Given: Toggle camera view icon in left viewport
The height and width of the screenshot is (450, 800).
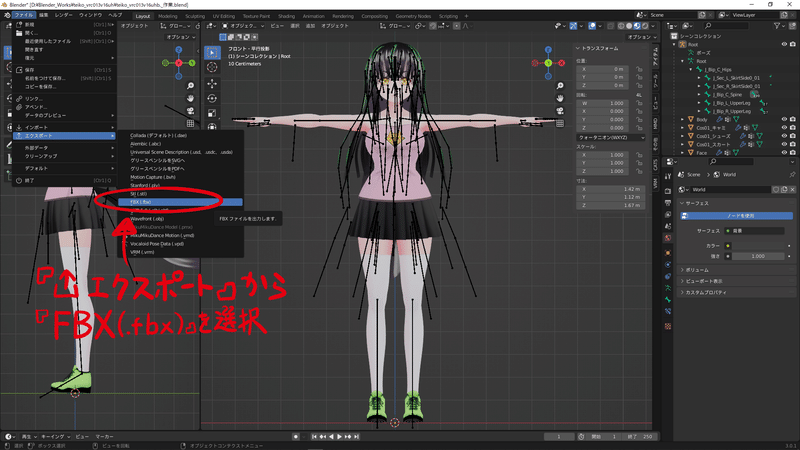Looking at the screenshot, I should click(x=190, y=111).
